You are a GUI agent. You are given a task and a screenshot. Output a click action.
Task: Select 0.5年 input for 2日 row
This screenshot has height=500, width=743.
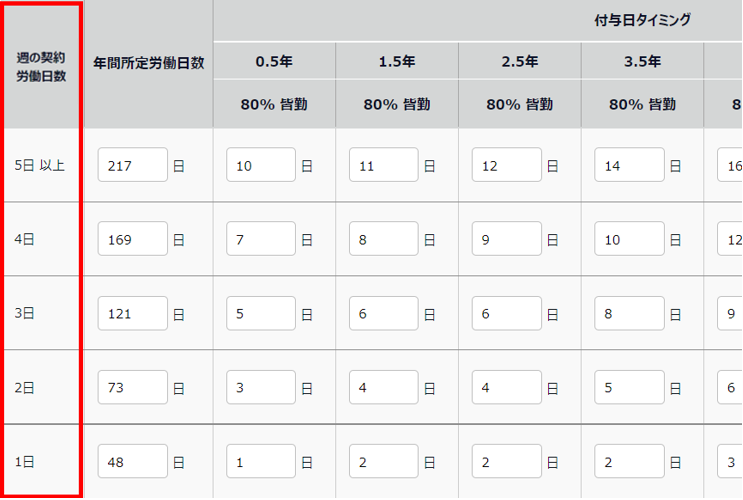[261, 387]
